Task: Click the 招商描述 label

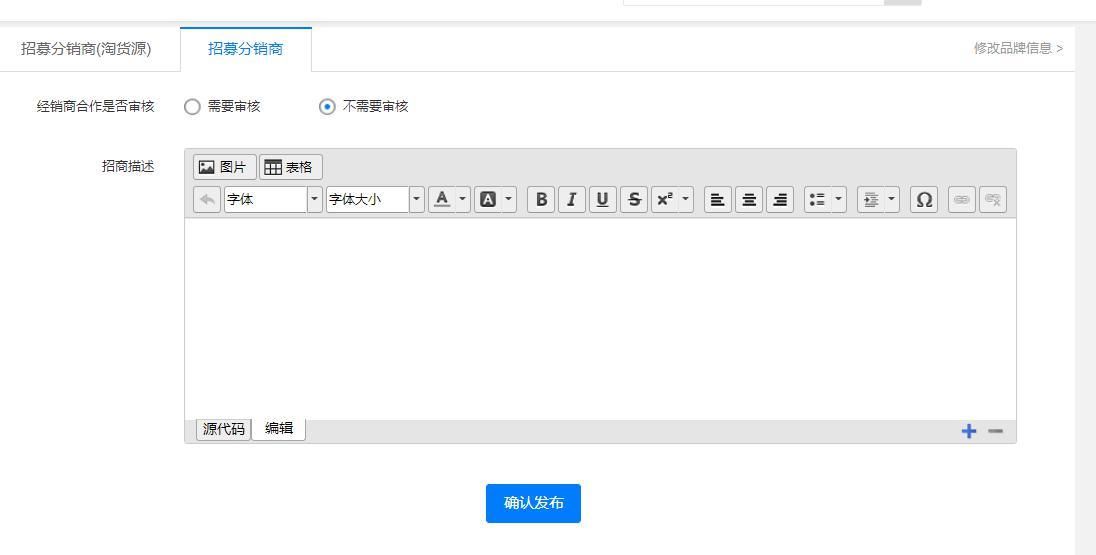Action: [x=128, y=166]
